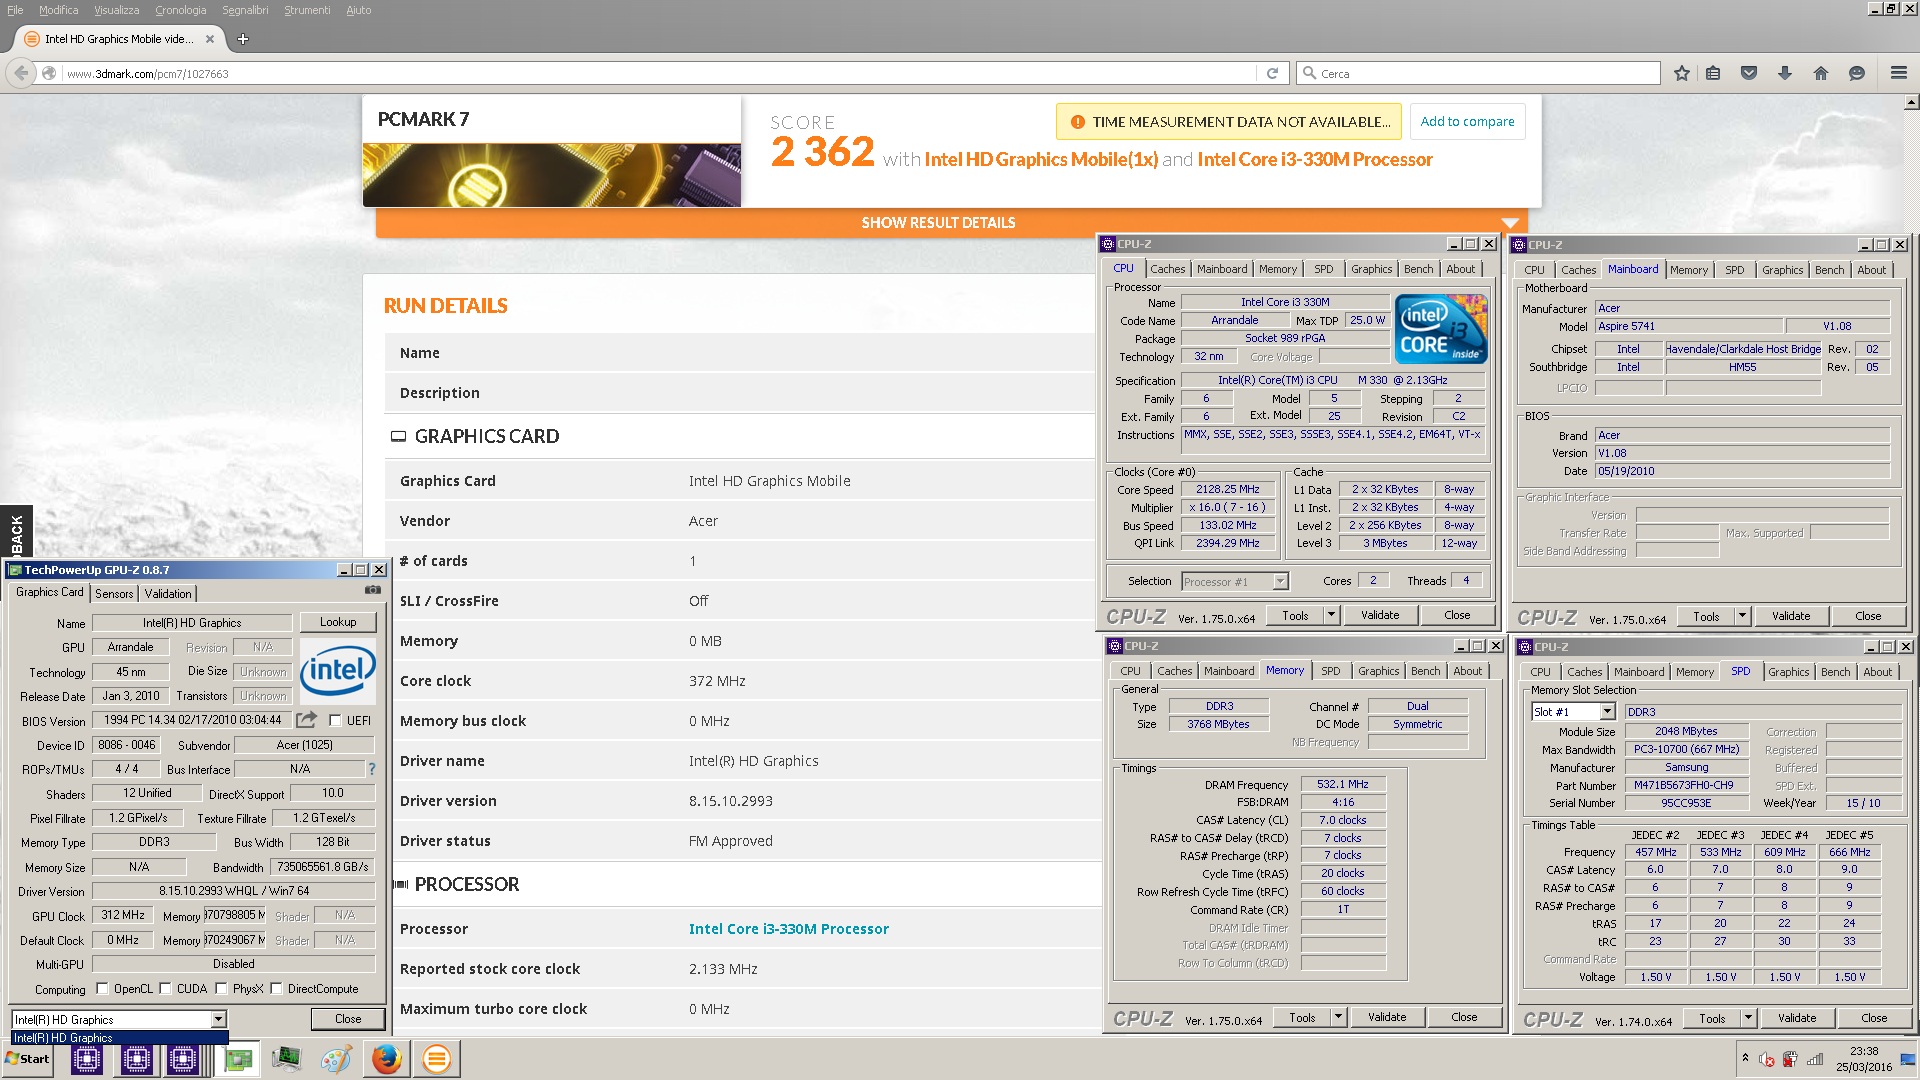The height and width of the screenshot is (1080, 1920).
Task: Switch to Sensors tab in GPU-Z
Action: click(x=114, y=593)
